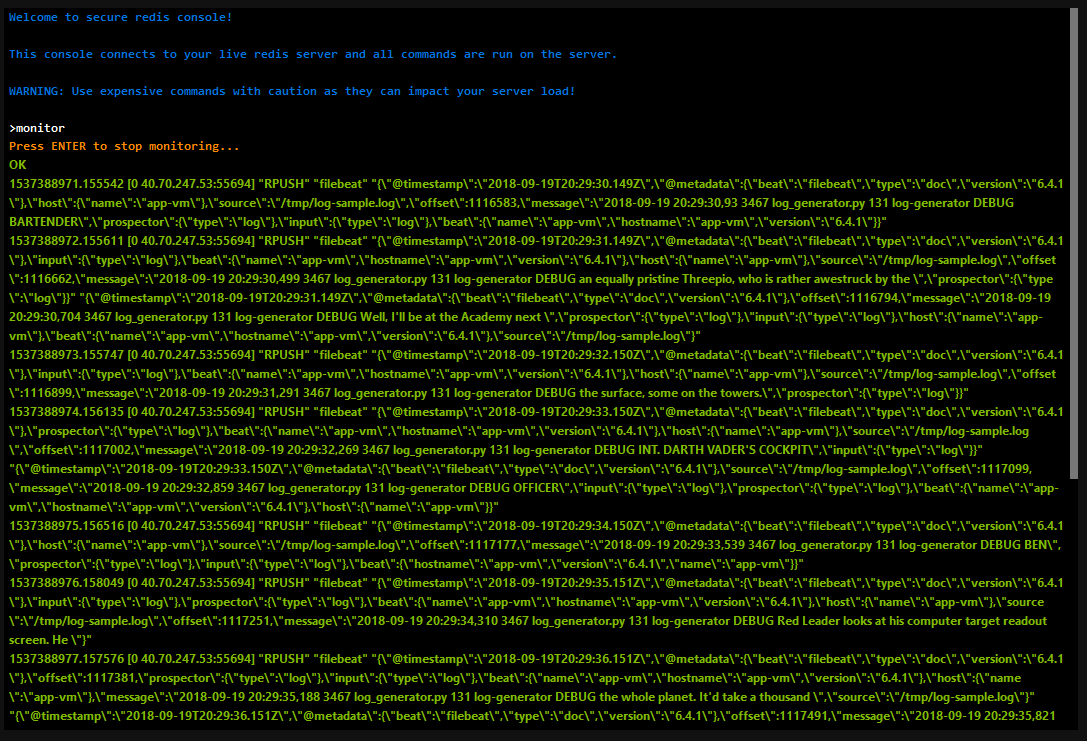Click 'DARTH VADER'S COCKPIT' in the log output
Screen dimensions: 1087x741
point(736,450)
